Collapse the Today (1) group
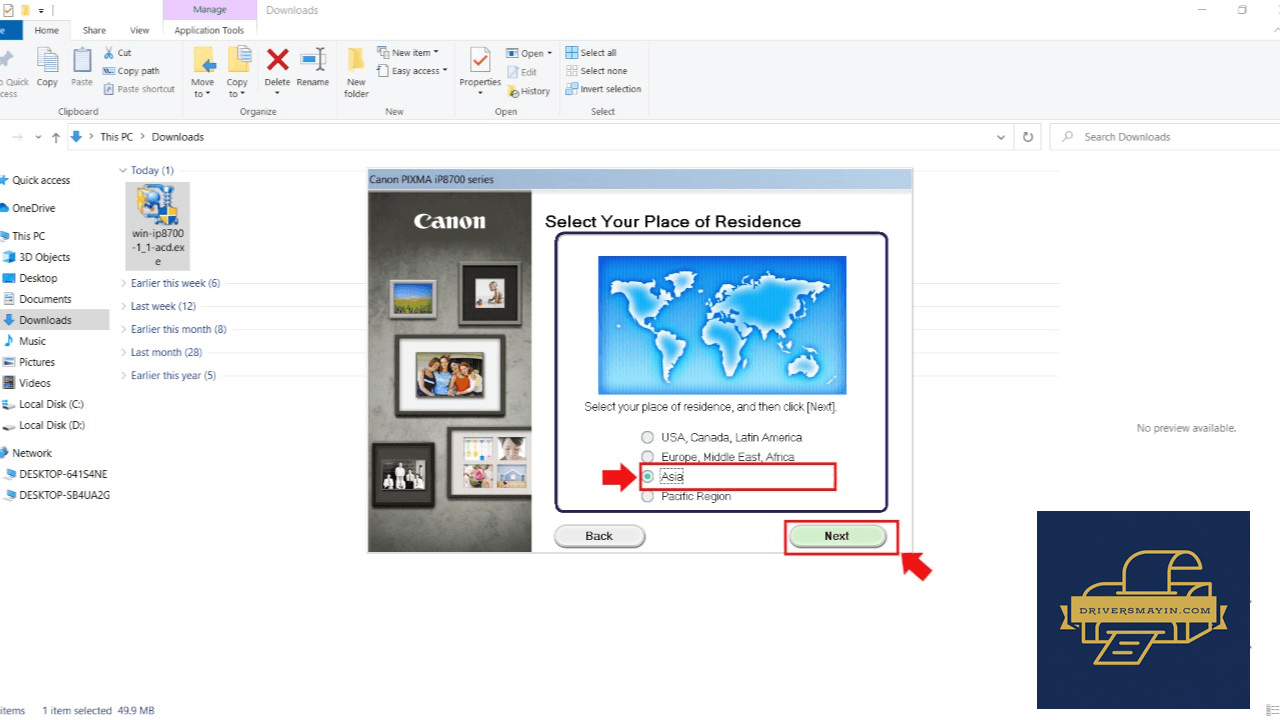 coord(124,171)
